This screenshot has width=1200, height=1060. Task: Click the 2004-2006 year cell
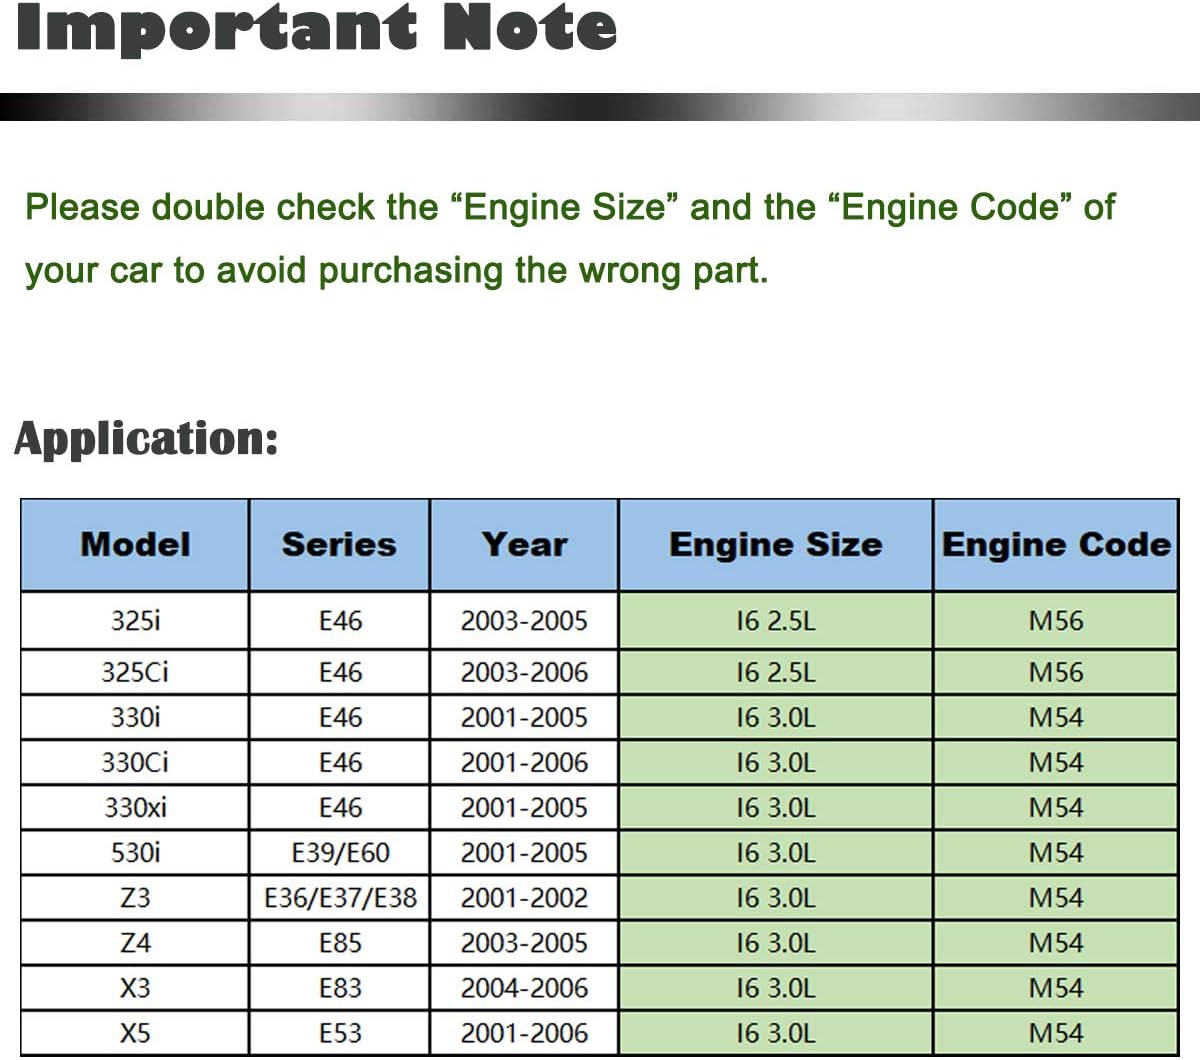(x=524, y=988)
